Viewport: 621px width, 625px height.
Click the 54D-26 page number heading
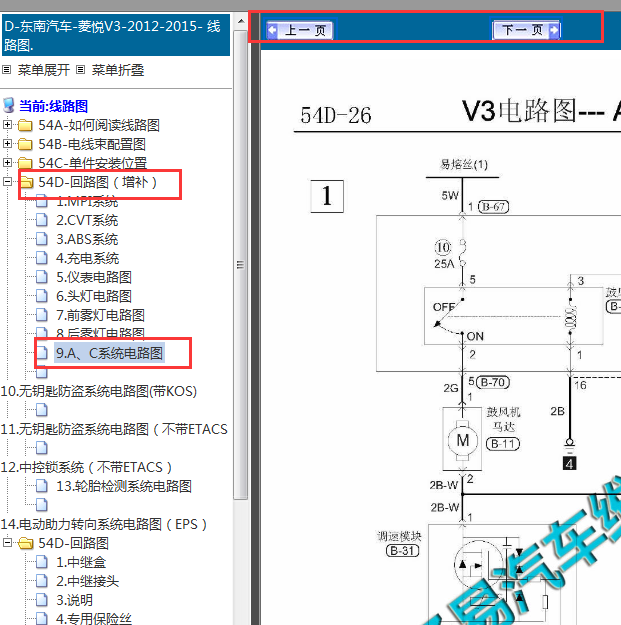336,116
